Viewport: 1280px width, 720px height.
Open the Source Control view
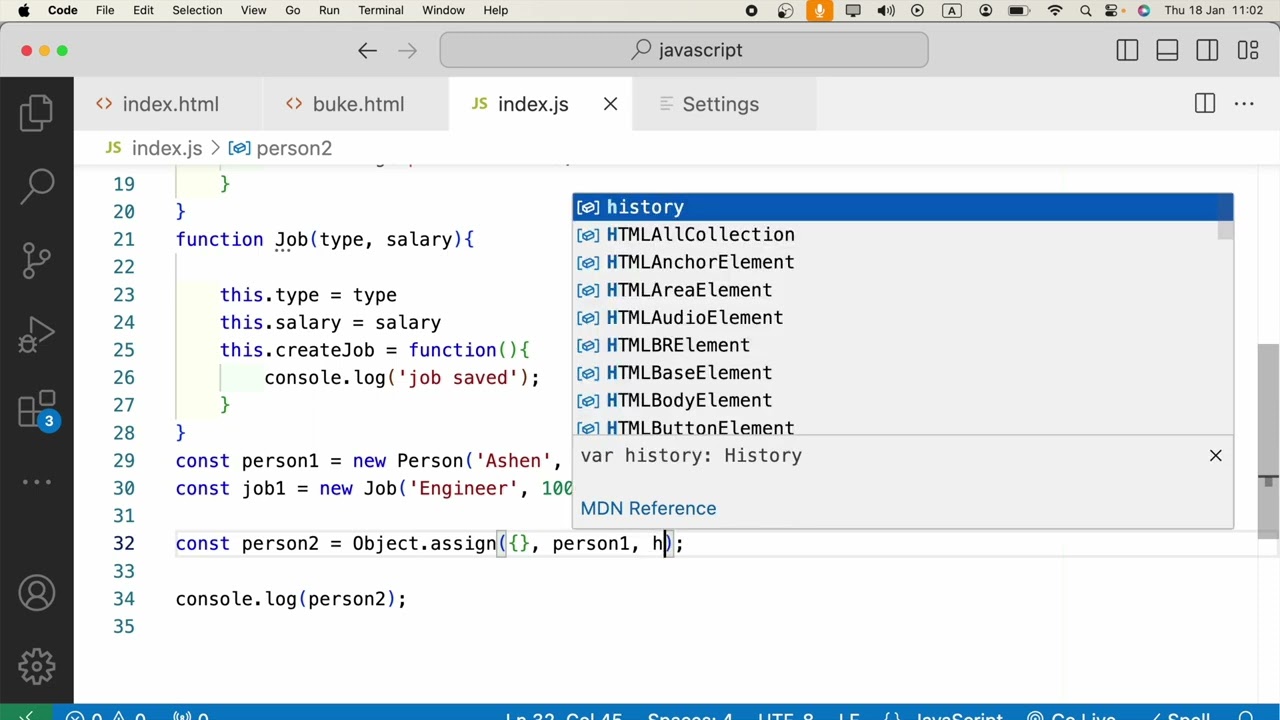coord(36,260)
